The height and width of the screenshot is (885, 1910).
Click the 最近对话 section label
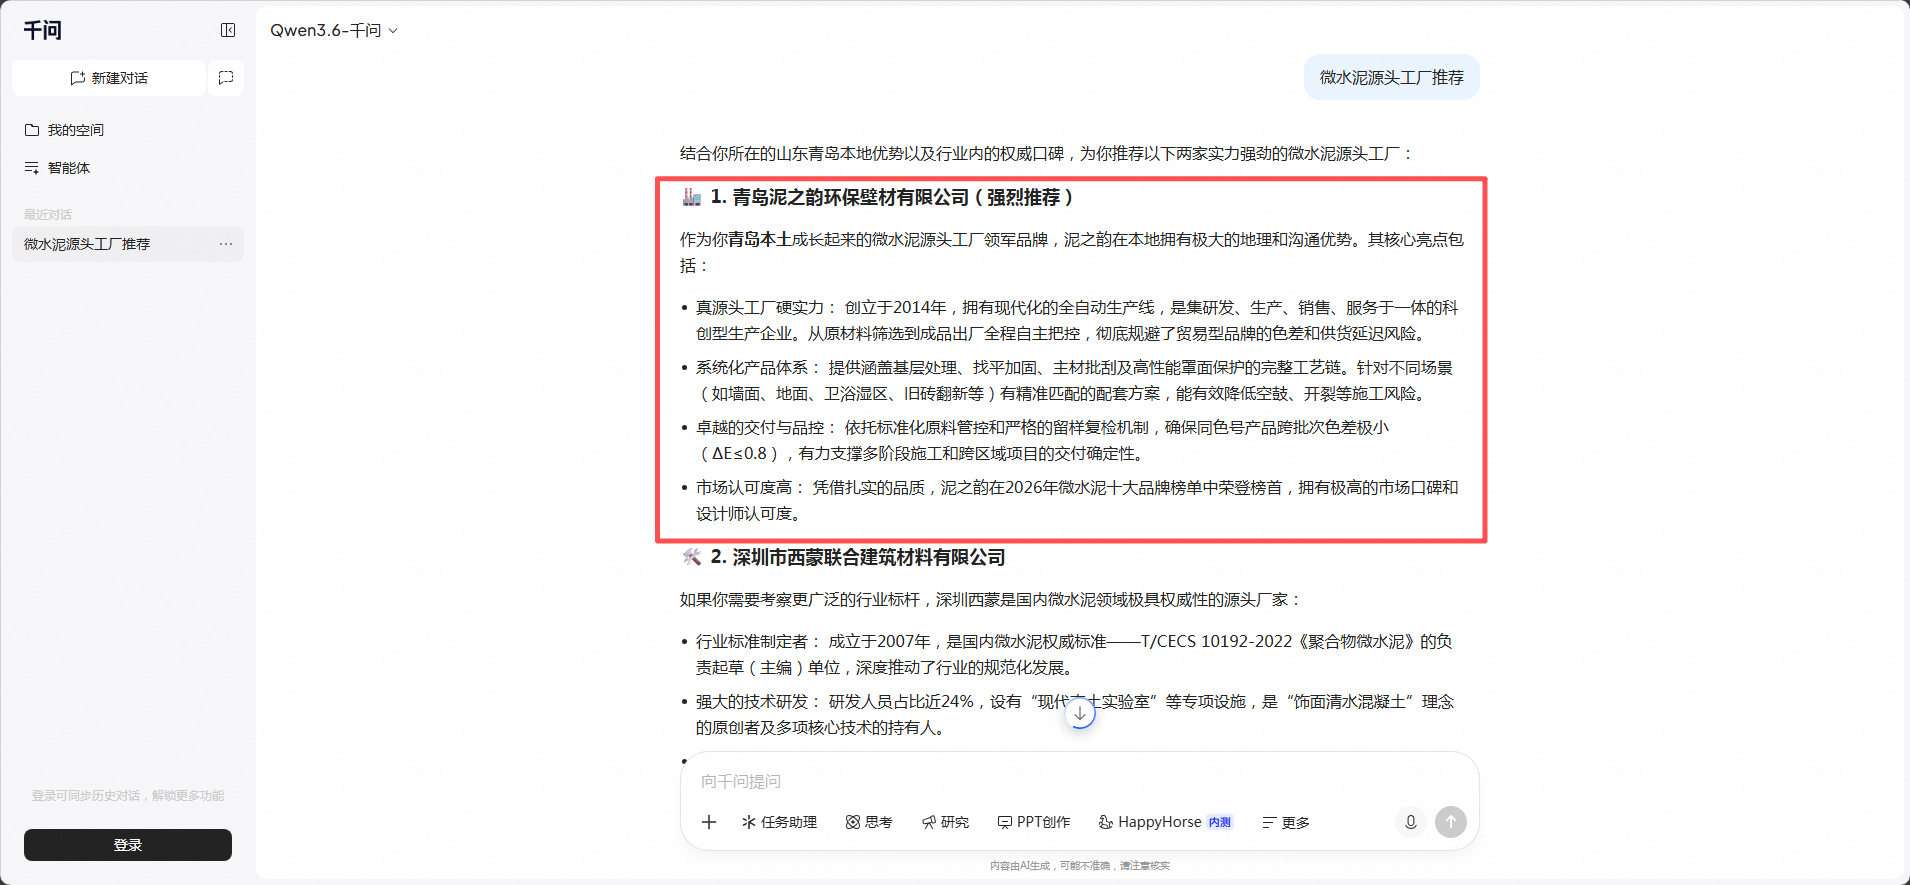click(48, 214)
